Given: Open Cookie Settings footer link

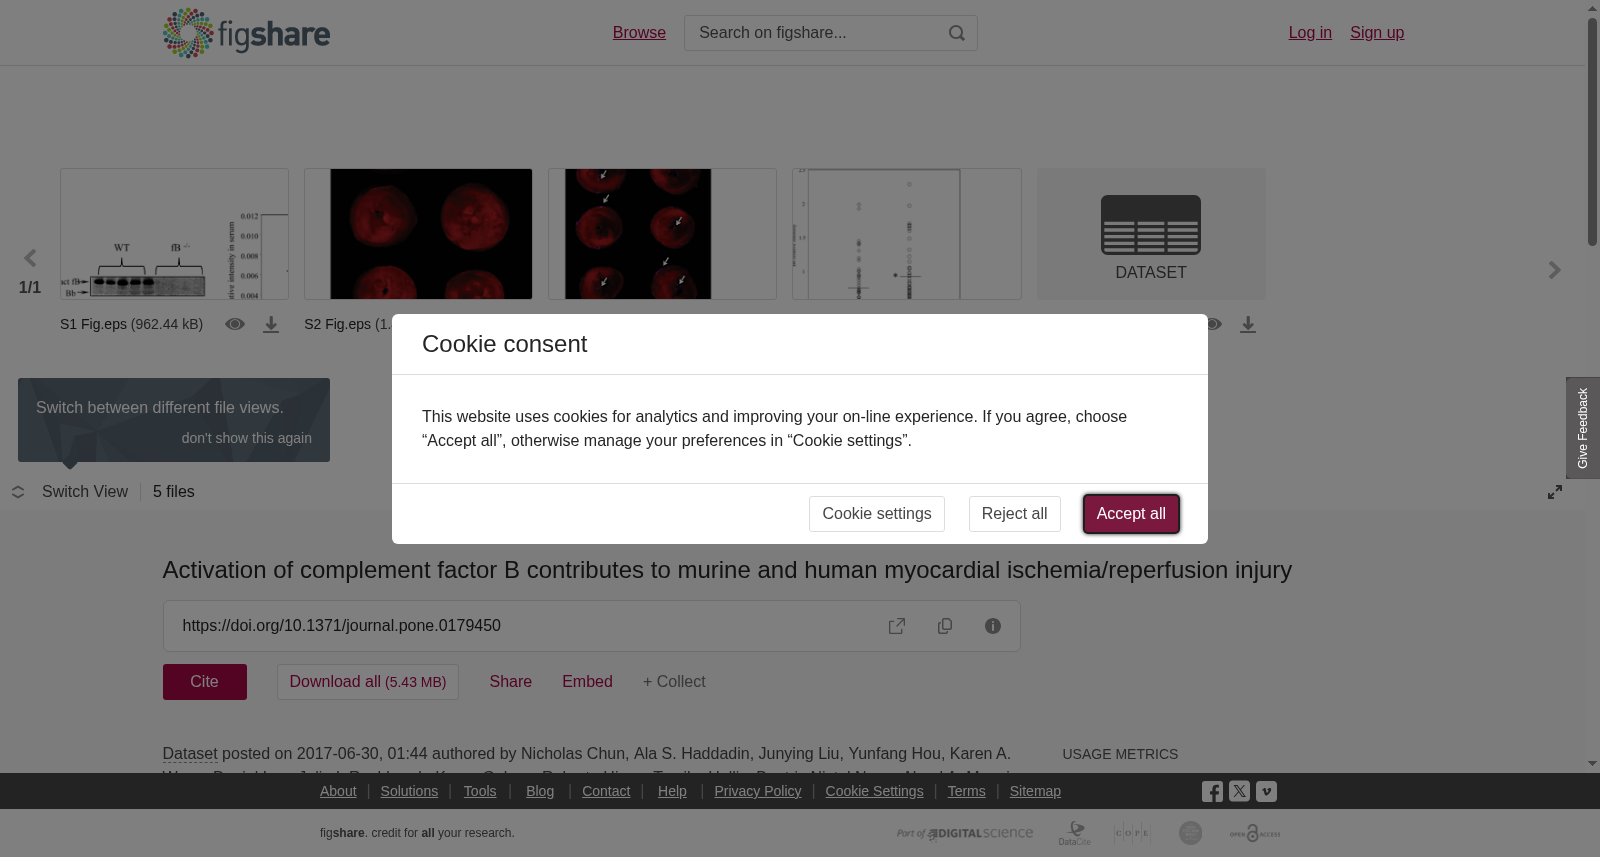Looking at the screenshot, I should (x=874, y=791).
